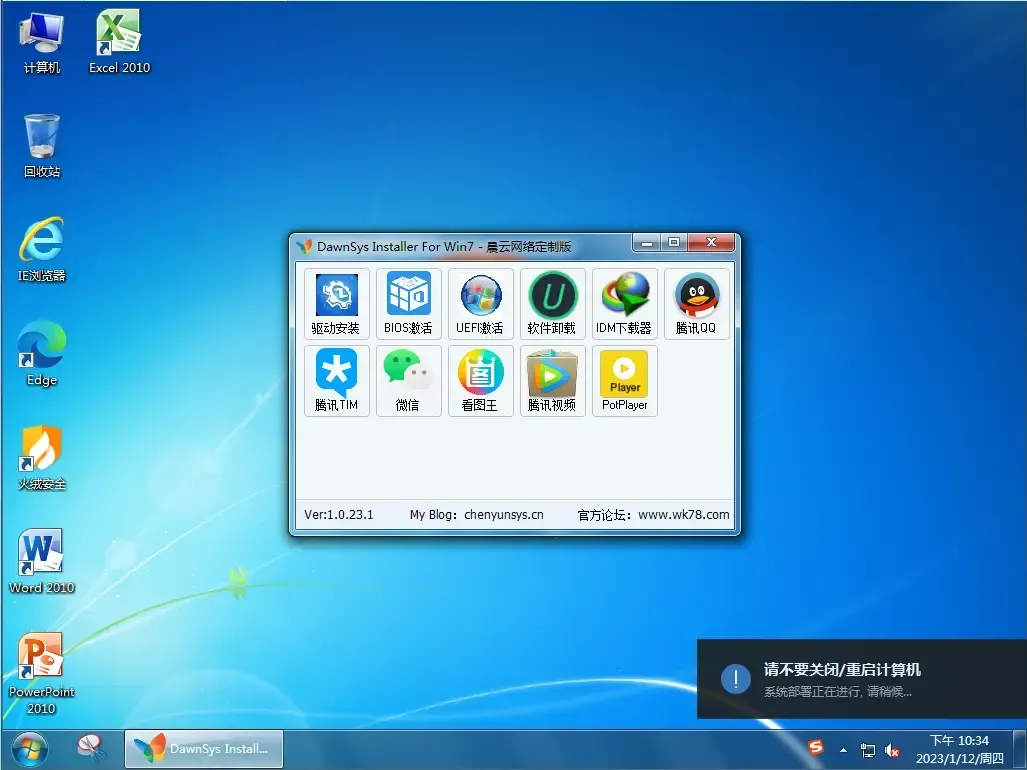This screenshot has height=770, width=1027.
Task: Click the Sogou input tray icon
Action: point(816,748)
